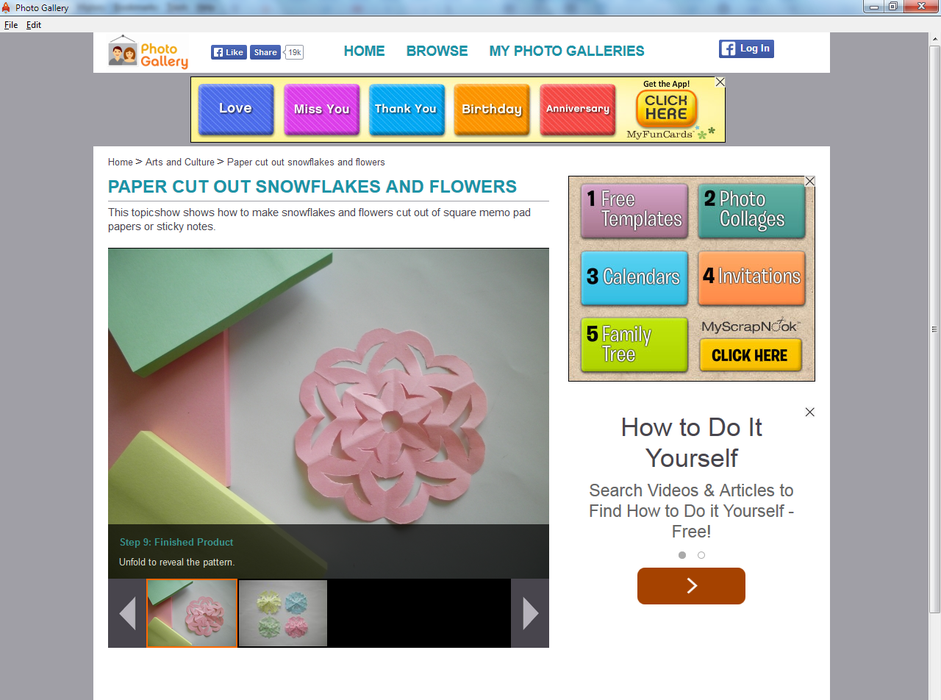
Task: Navigate to BROWSE in the top nav
Action: pos(437,51)
